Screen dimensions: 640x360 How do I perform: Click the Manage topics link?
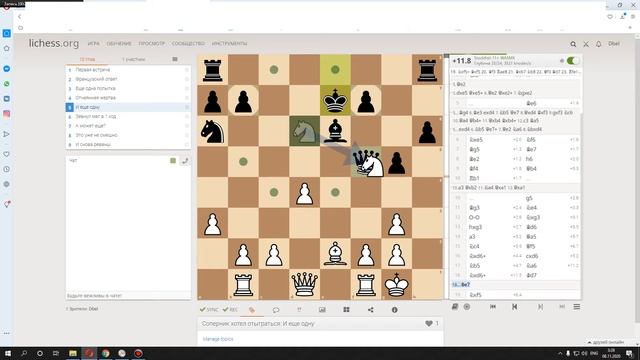point(218,339)
